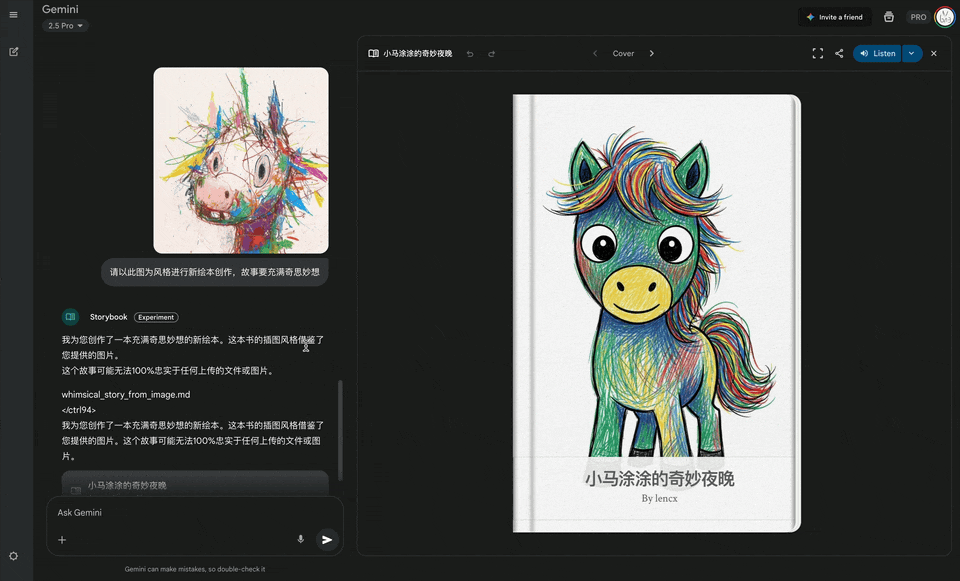Send the message with the arrow button

328,539
